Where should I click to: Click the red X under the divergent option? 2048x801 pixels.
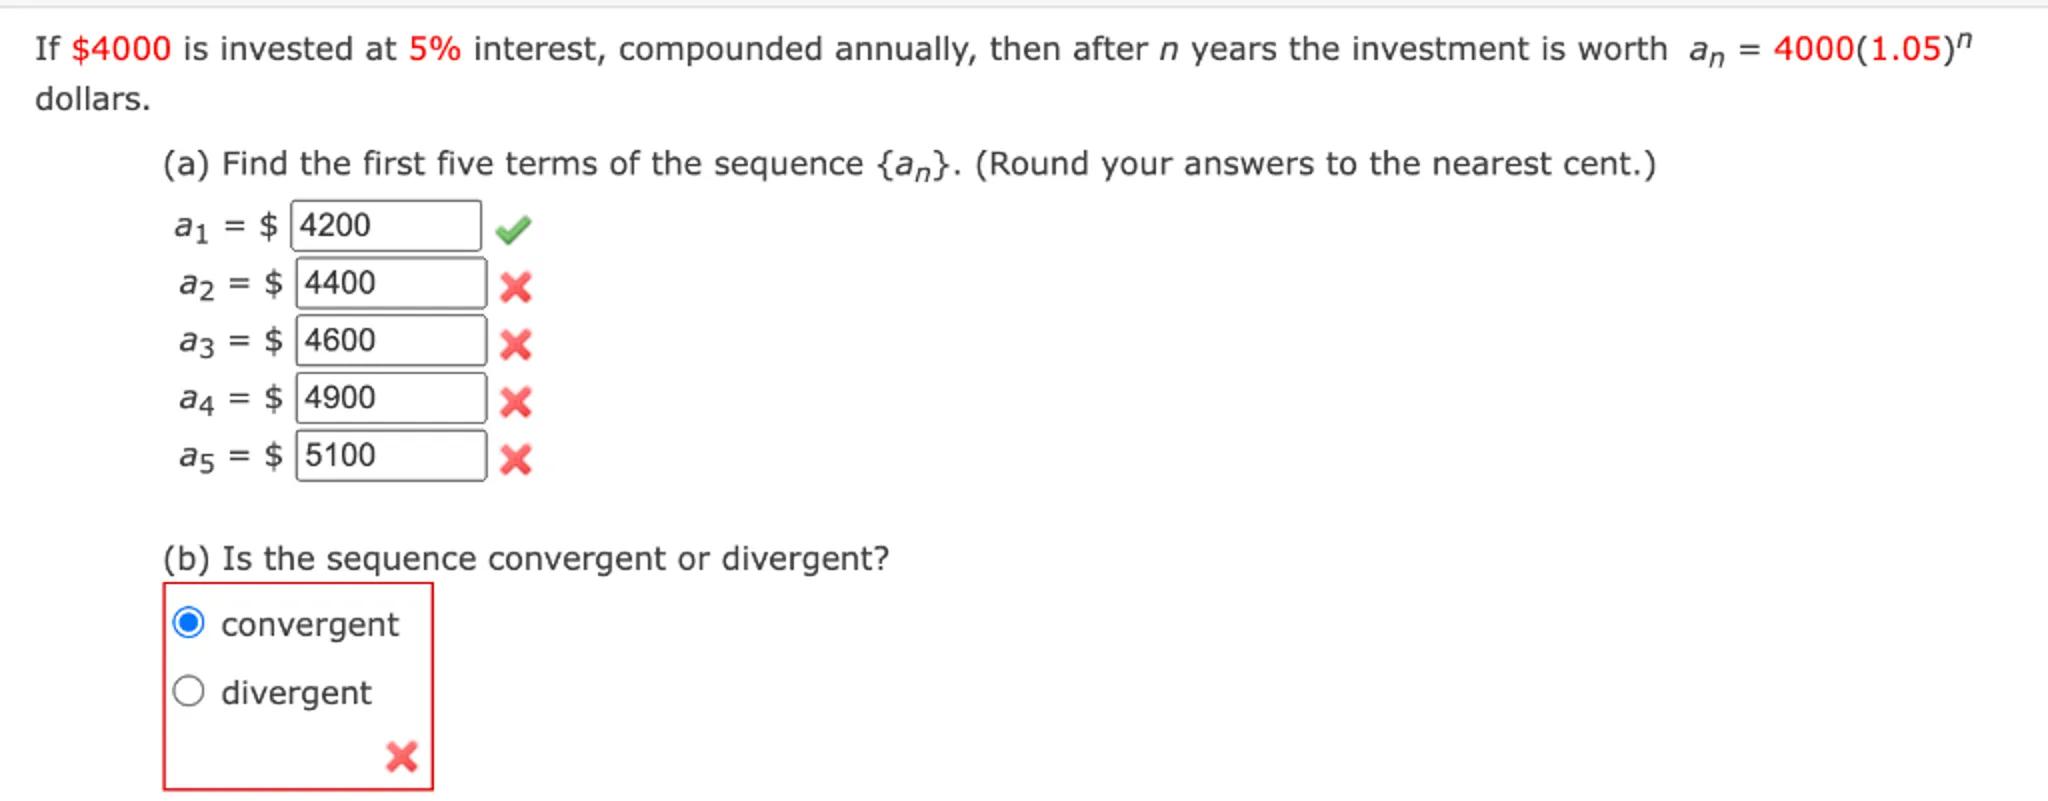pos(401,757)
